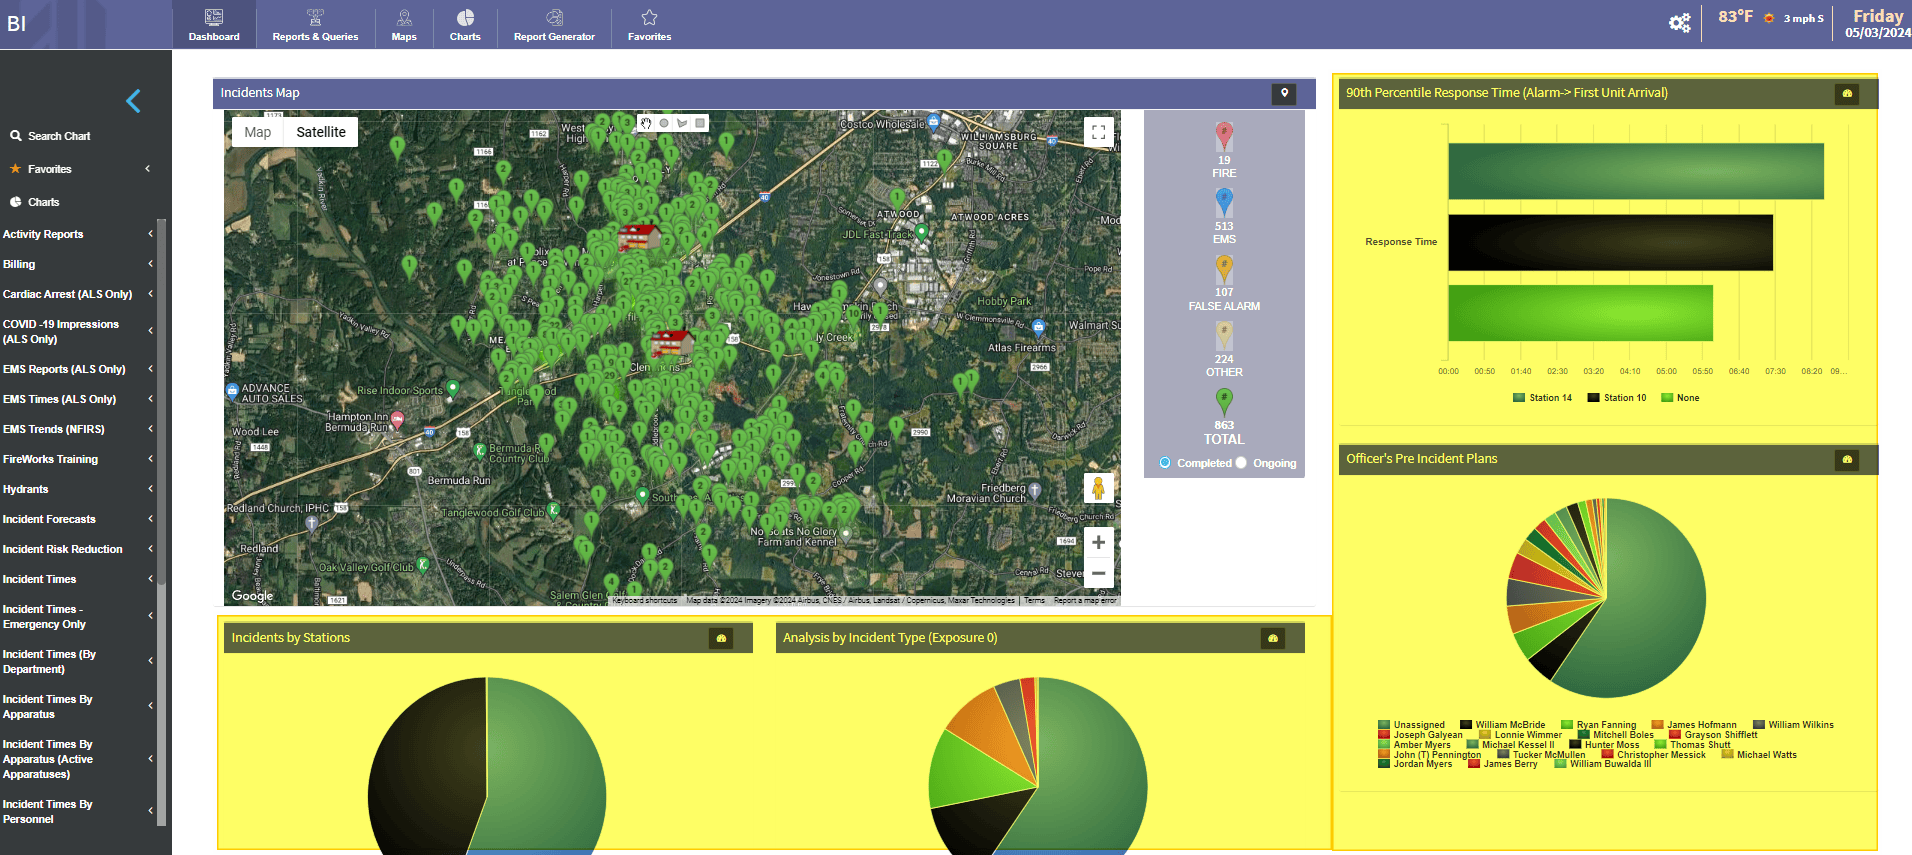Open Reports & Queries tab
The image size is (1912, 855).
[315, 25]
